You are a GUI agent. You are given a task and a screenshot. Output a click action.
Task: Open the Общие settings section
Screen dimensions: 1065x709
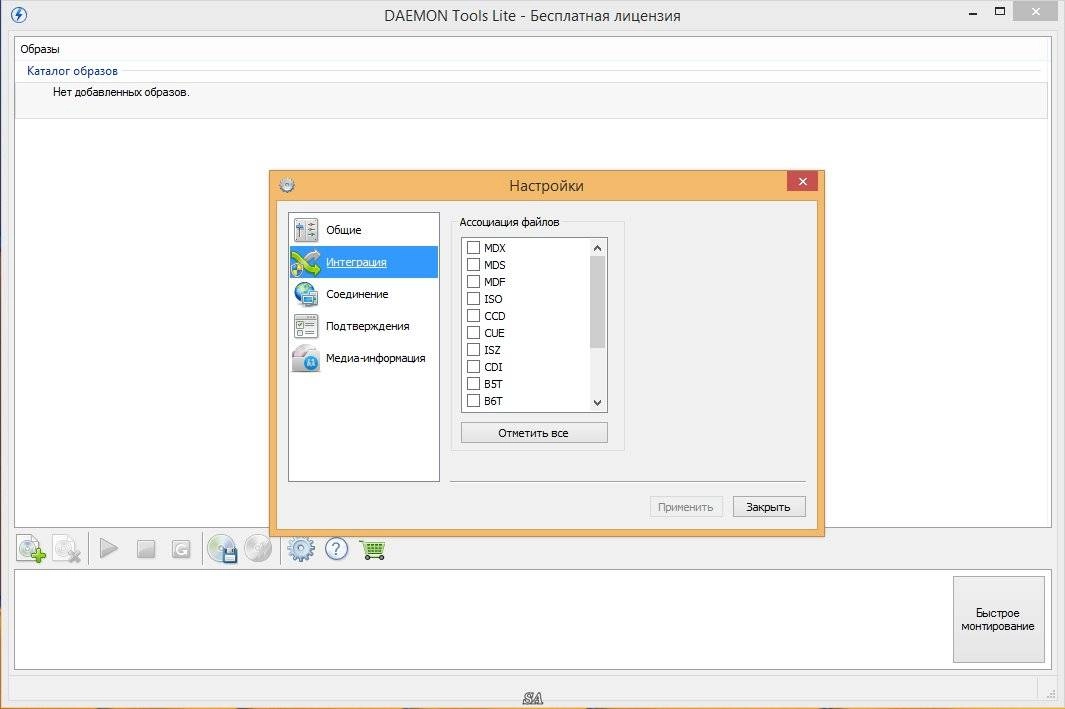tap(364, 230)
